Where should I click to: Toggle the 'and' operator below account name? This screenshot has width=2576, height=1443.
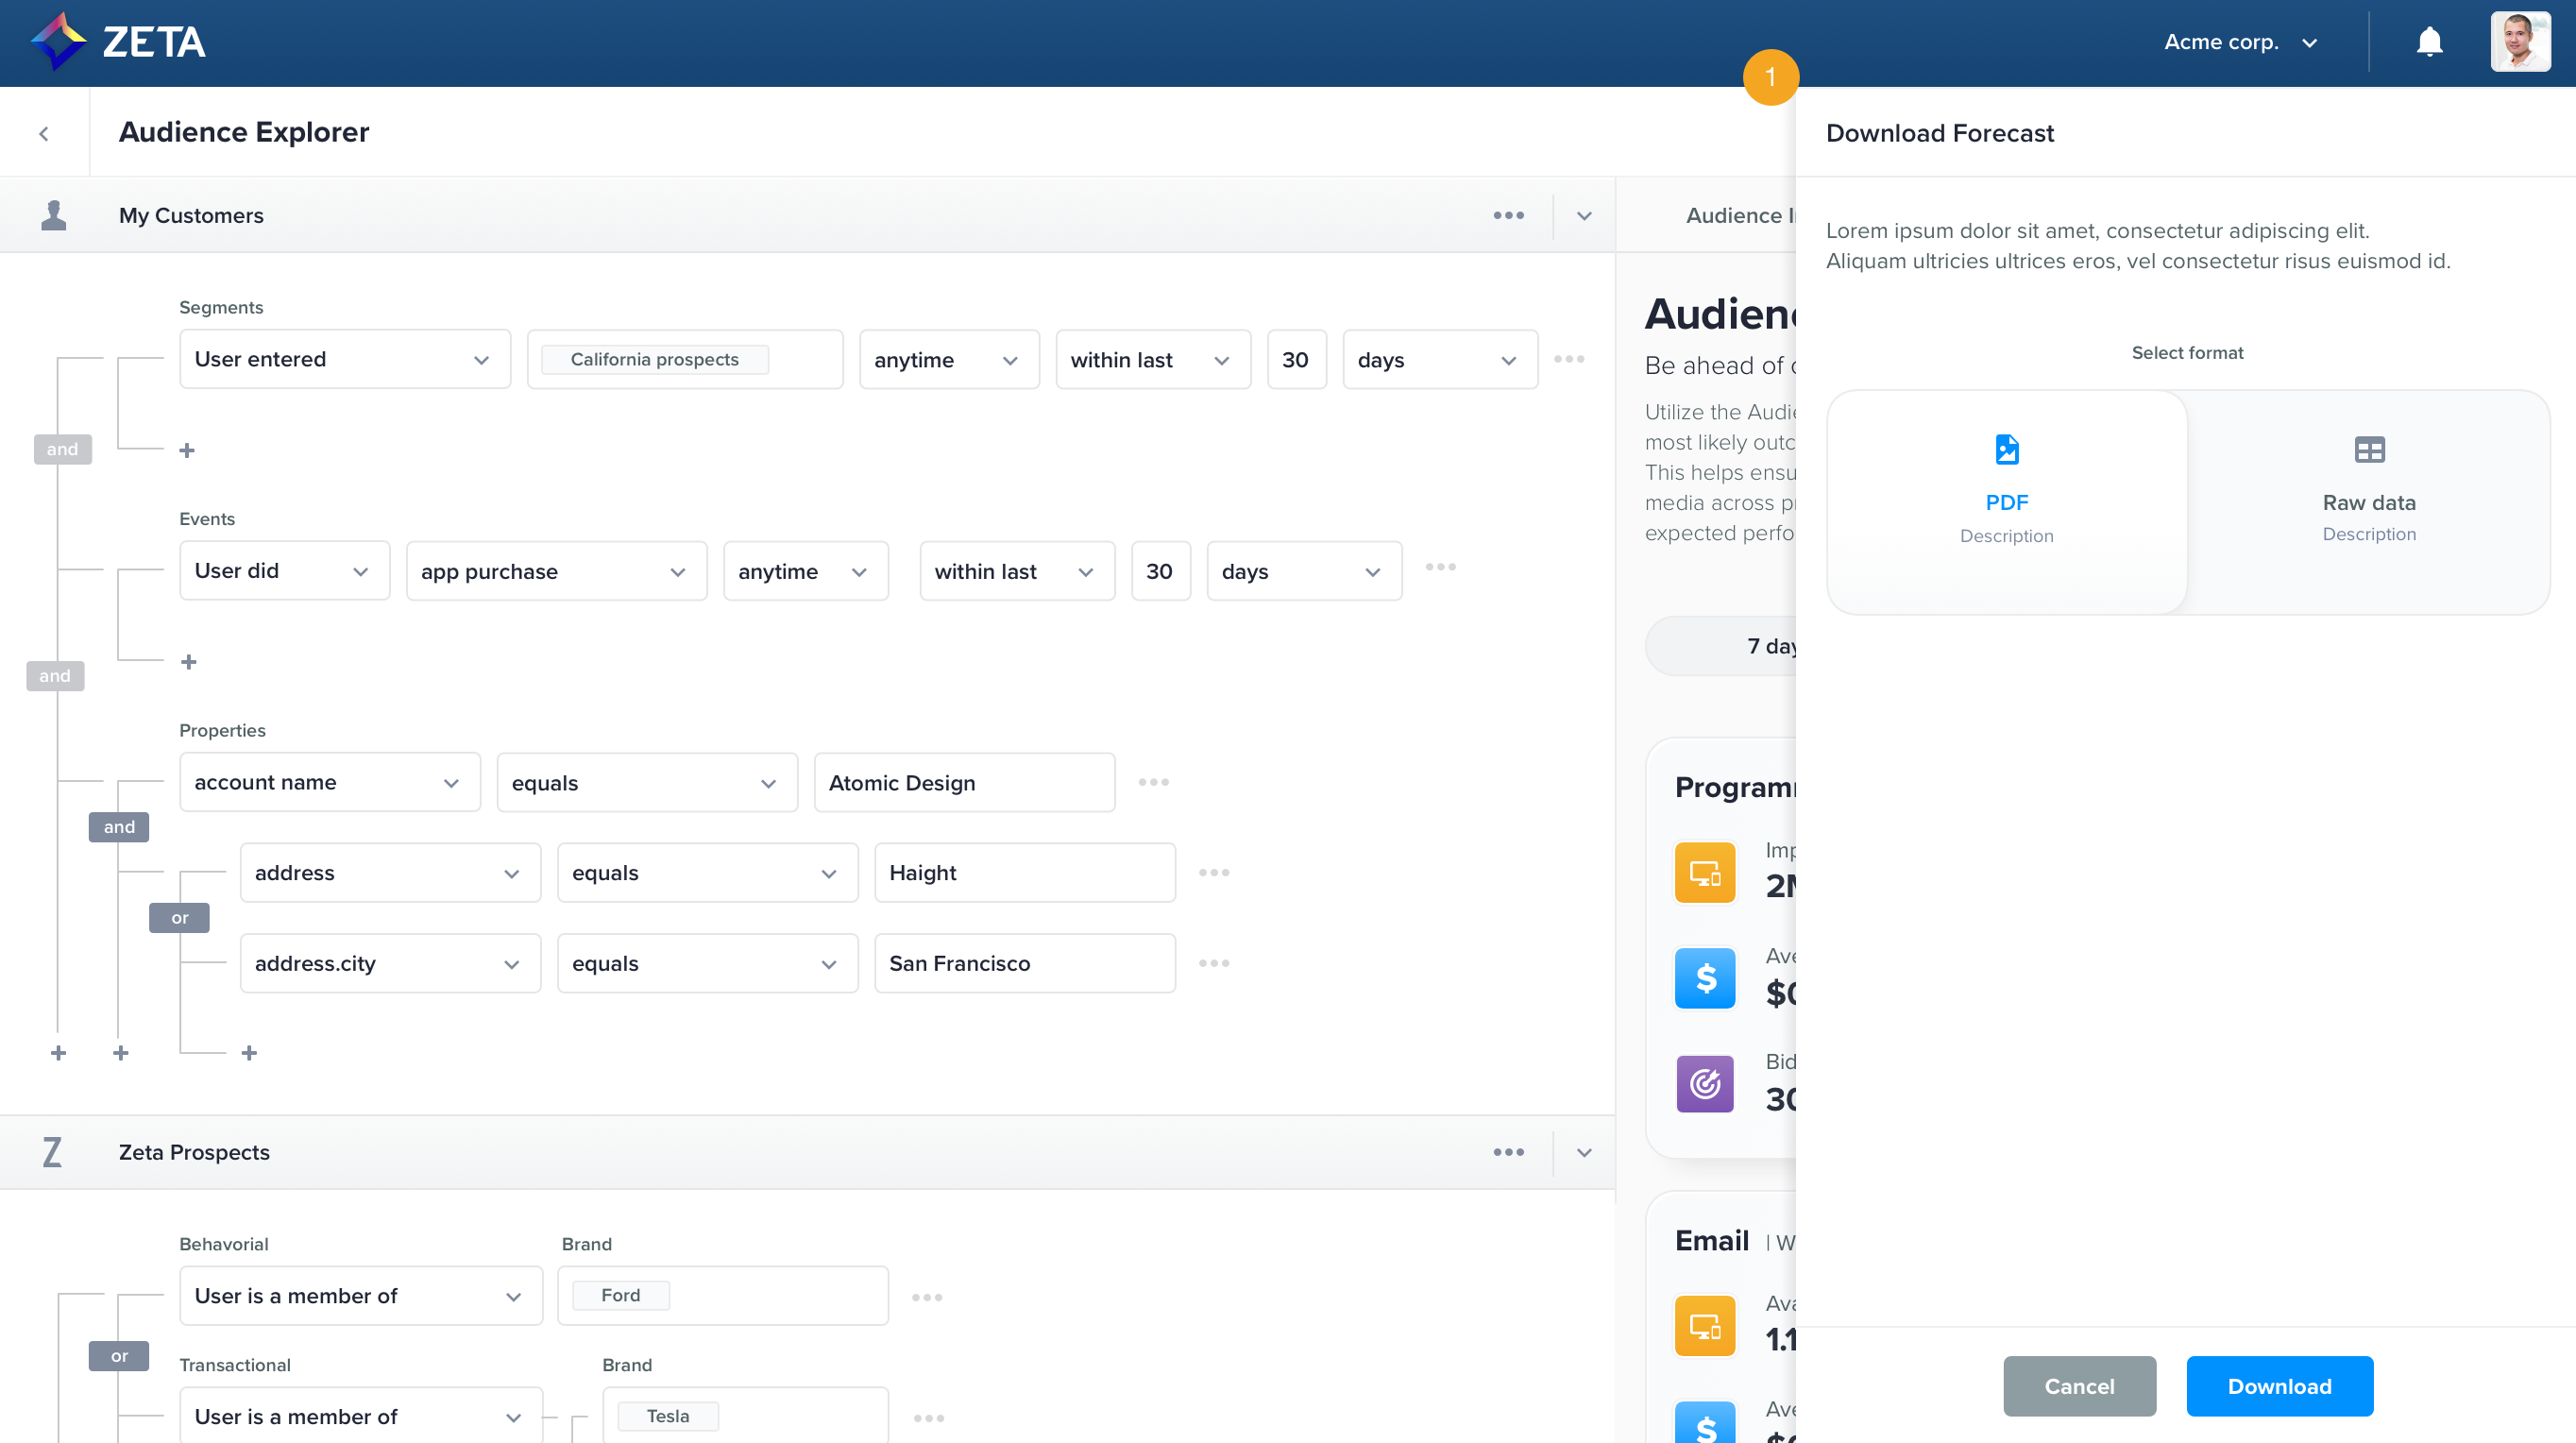(x=119, y=826)
